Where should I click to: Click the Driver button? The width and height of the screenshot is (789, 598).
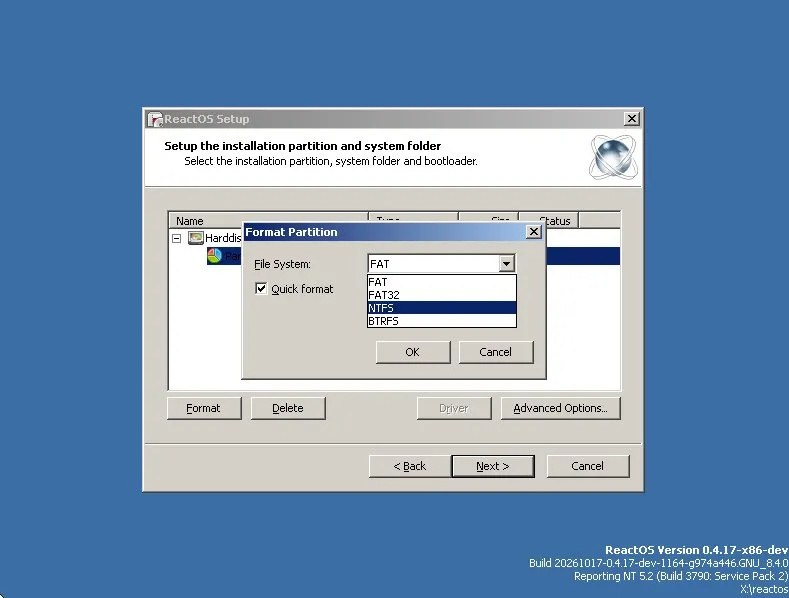point(454,408)
